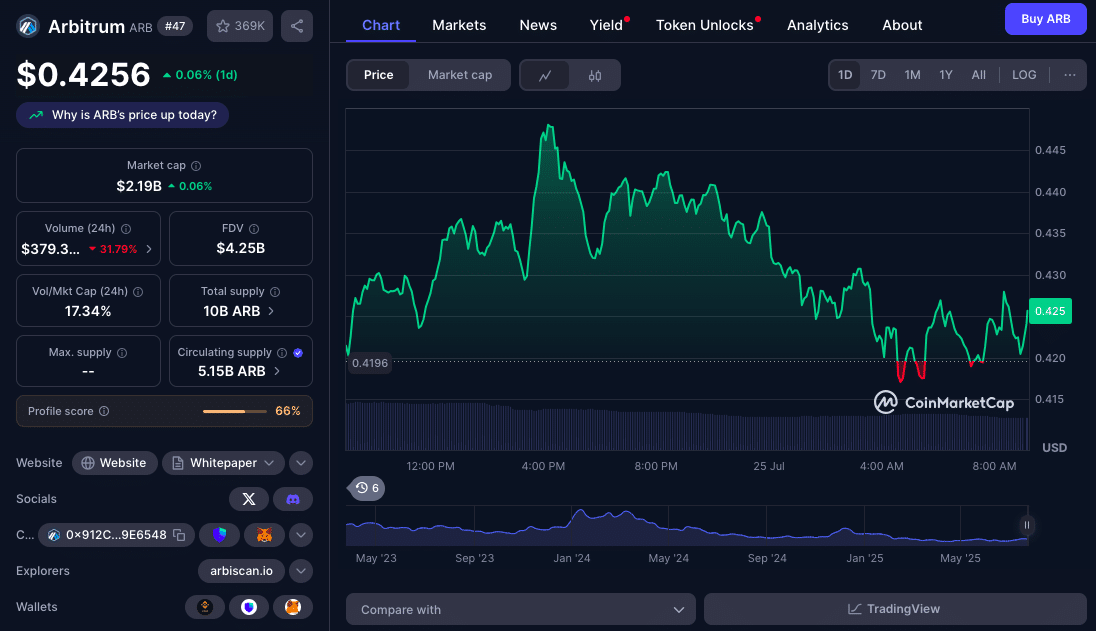Open the Markets tab
Viewport: 1096px width, 631px height.
coord(459,25)
